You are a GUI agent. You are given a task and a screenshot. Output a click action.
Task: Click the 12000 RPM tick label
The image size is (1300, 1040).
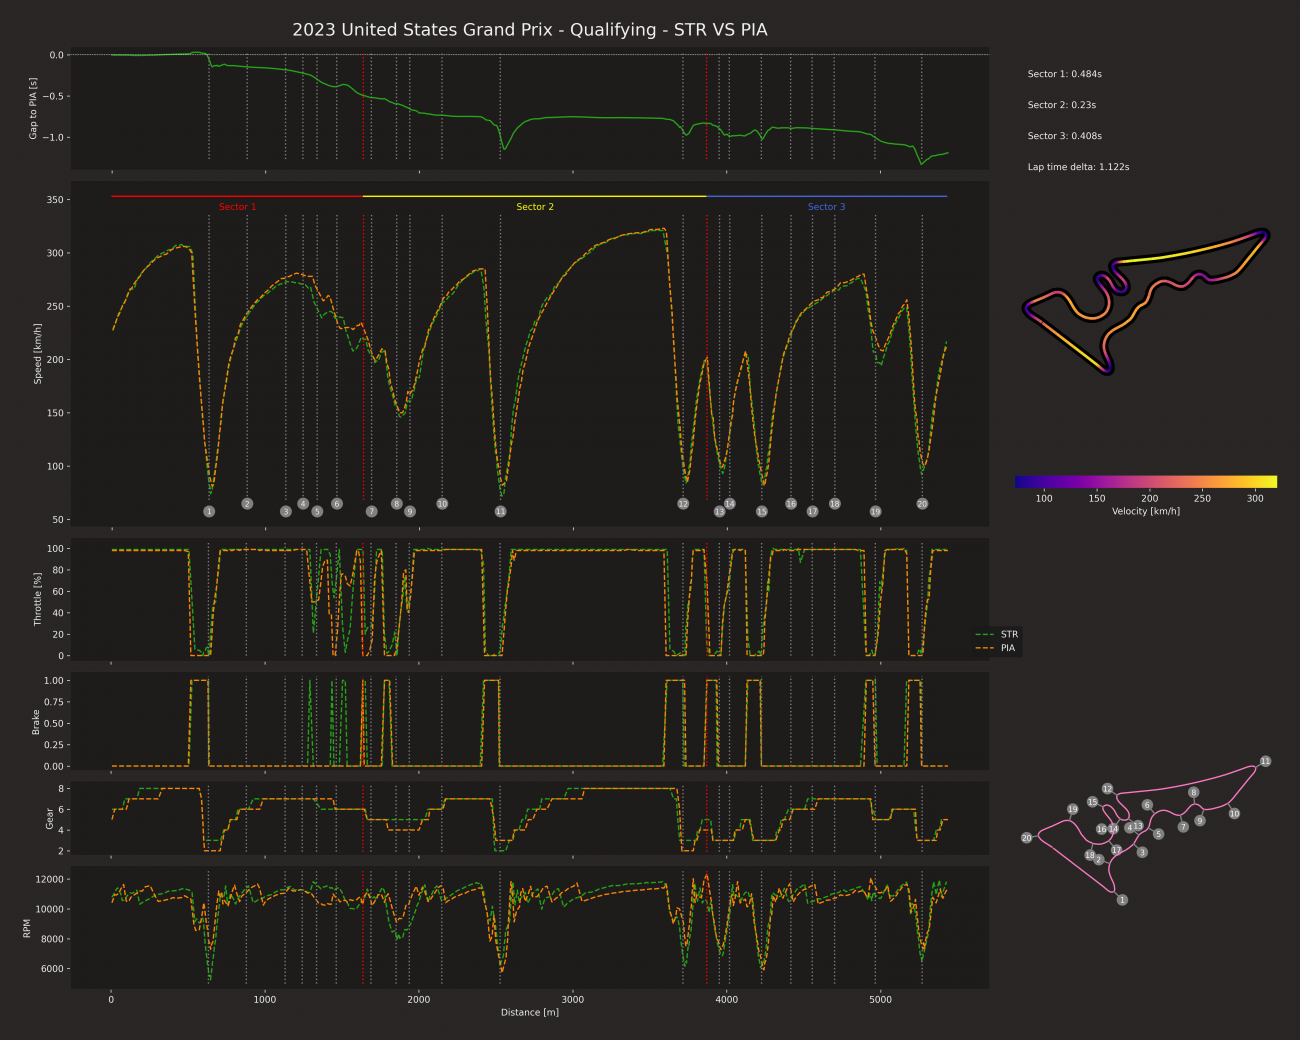click(x=51, y=879)
